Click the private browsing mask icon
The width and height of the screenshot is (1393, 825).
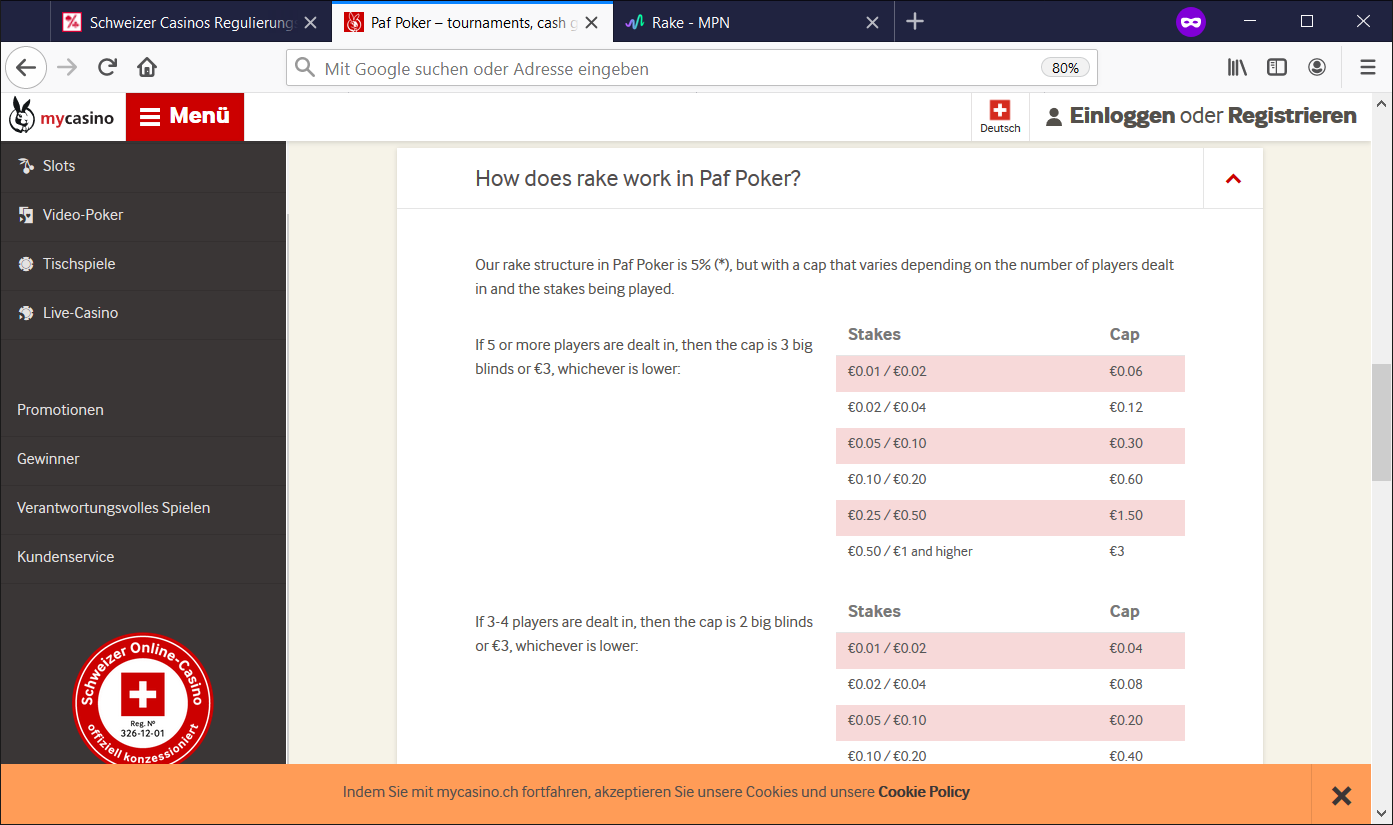point(1191,22)
